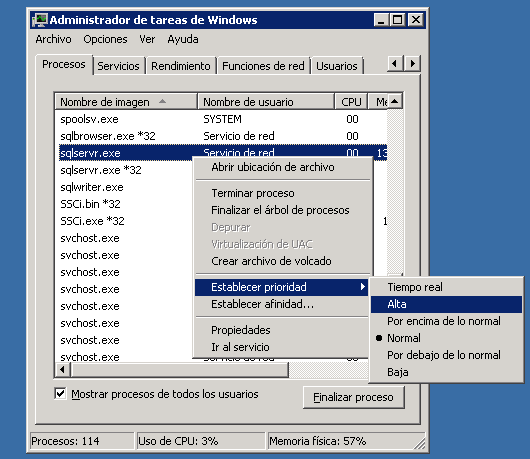530x459 pixels.
Task: Select the SSCi.bin *32 process
Action: click(125, 204)
